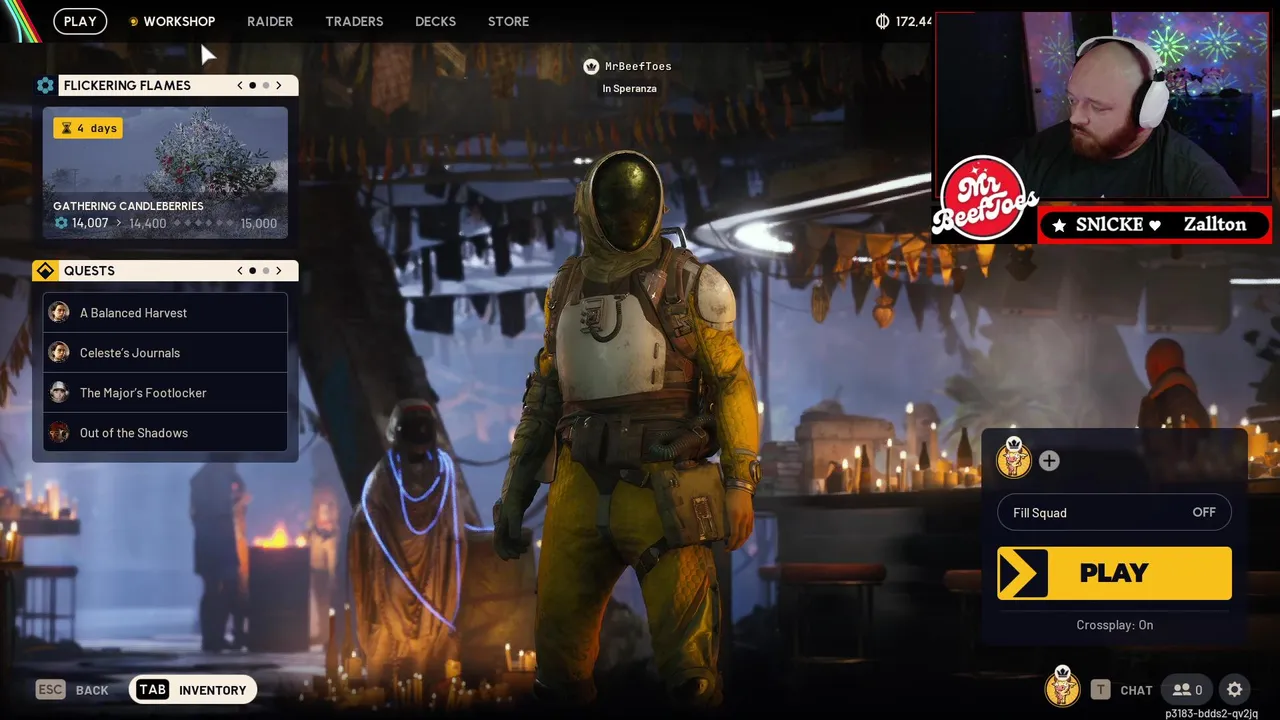Viewport: 1280px width, 720px height.
Task: Click the bottom bar player avatar icon
Action: pyautogui.click(x=1062, y=687)
